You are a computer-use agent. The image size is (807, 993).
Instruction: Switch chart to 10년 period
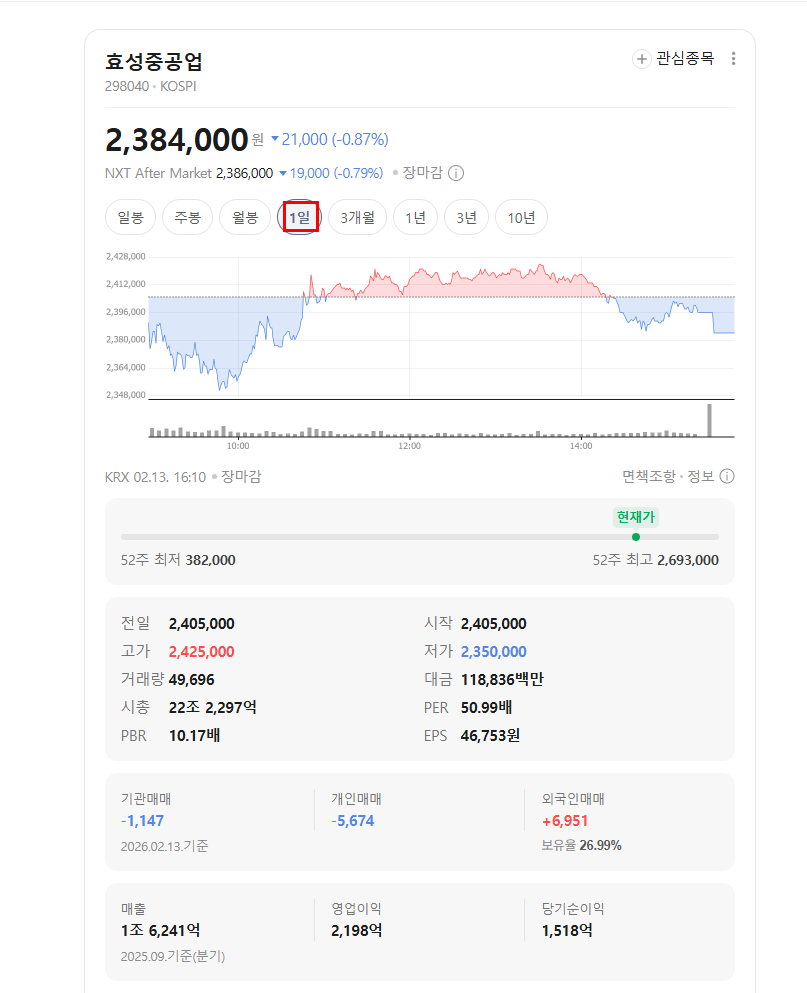coord(521,217)
